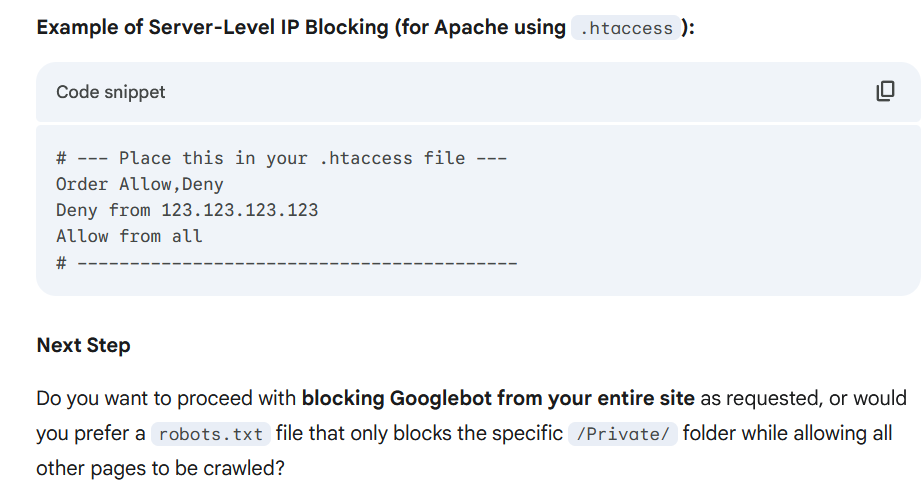This screenshot has width=921, height=489.
Task: Click "Do you want to proceed with" text
Action: (x=166, y=399)
